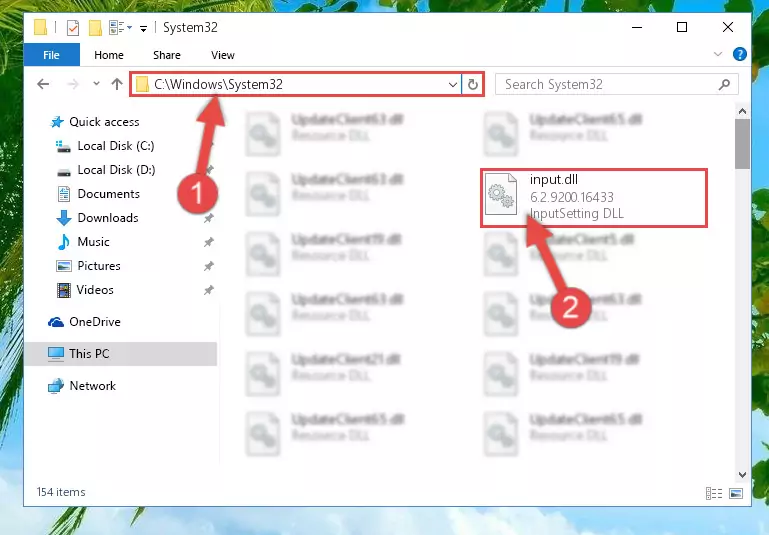The image size is (769, 535).
Task: Refresh the System32 folder
Action: click(473, 84)
